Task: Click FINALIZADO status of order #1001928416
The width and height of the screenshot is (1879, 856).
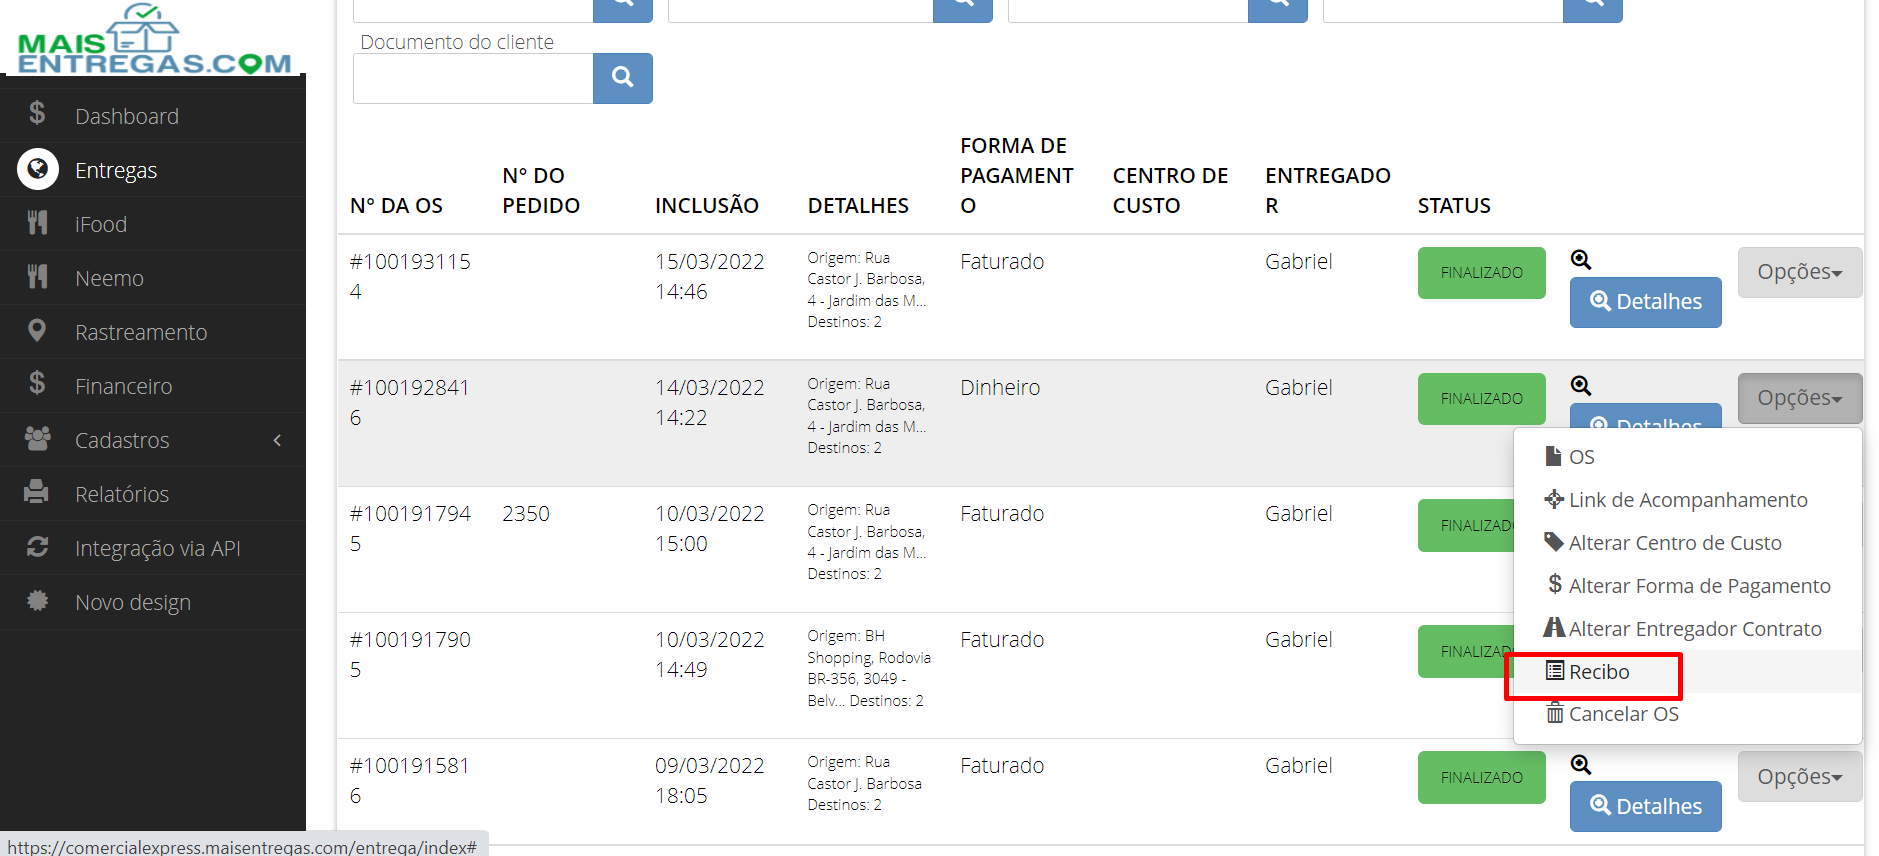Action: tap(1481, 399)
